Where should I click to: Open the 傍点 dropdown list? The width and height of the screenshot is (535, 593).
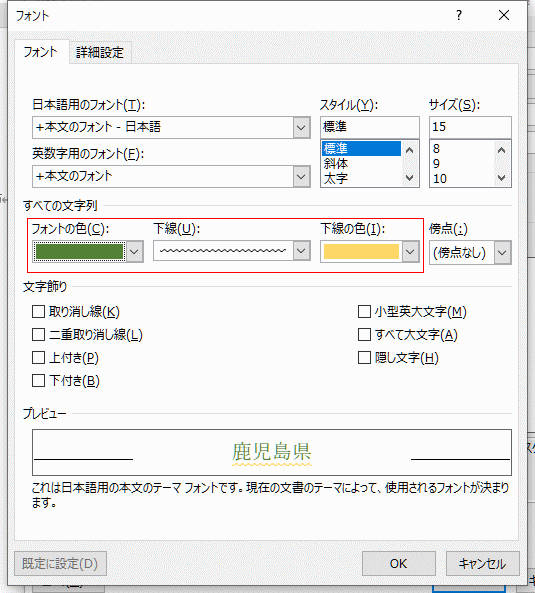502,252
